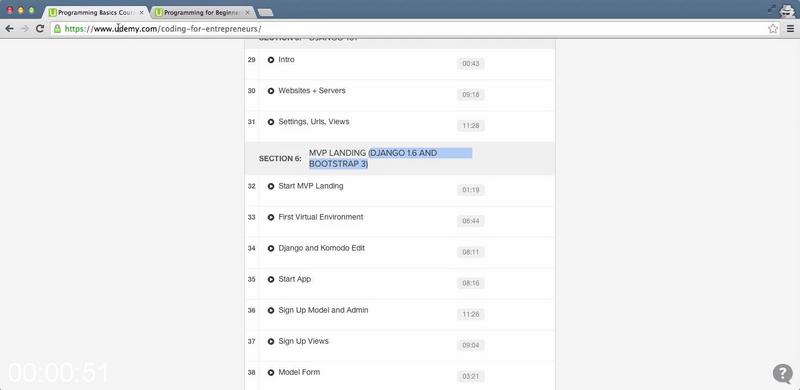Screen dimensions: 800x390
Task: Click the 03:21 duration badge
Action: [471, 377]
